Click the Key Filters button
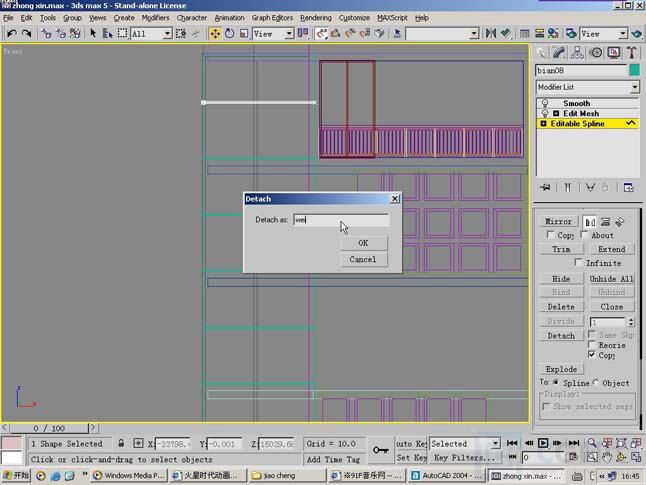 (x=465, y=457)
